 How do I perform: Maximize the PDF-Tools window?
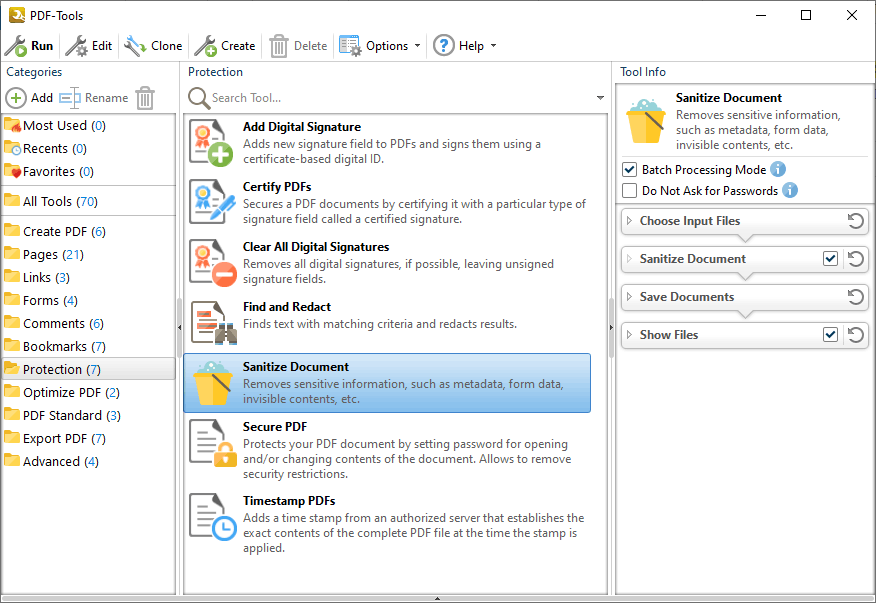click(806, 15)
